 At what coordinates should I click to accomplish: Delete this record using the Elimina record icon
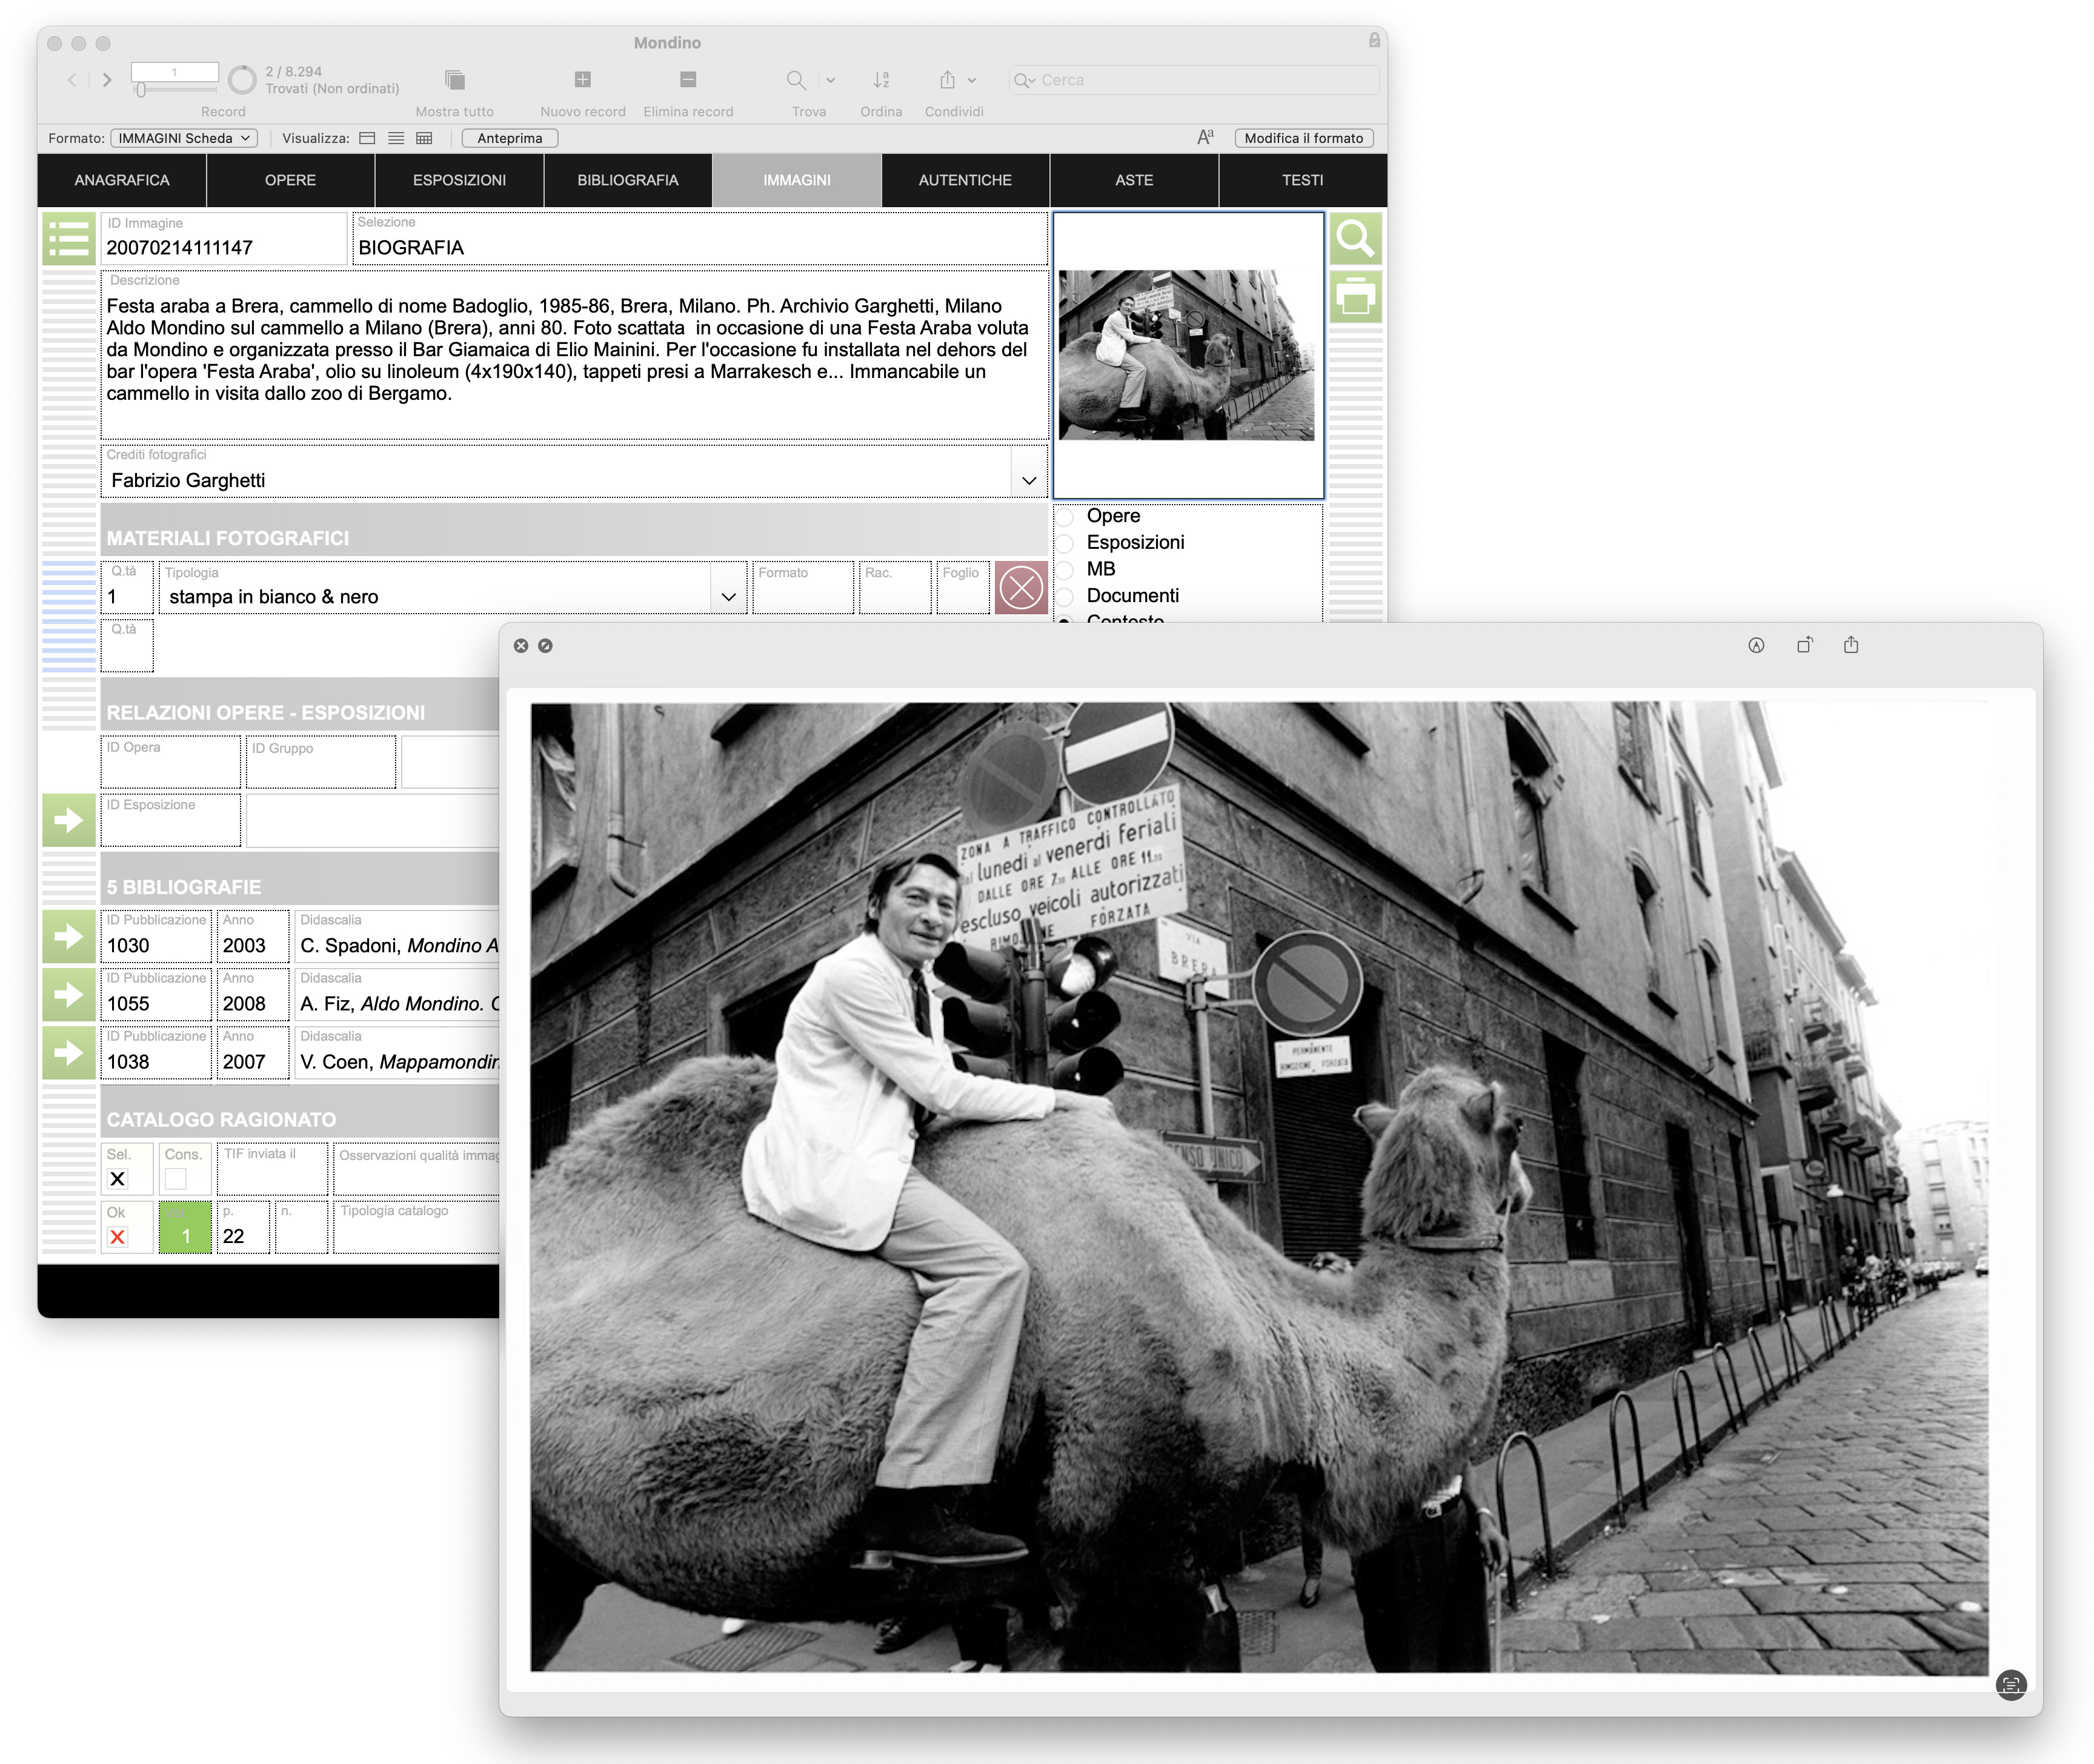pyautogui.click(x=687, y=79)
